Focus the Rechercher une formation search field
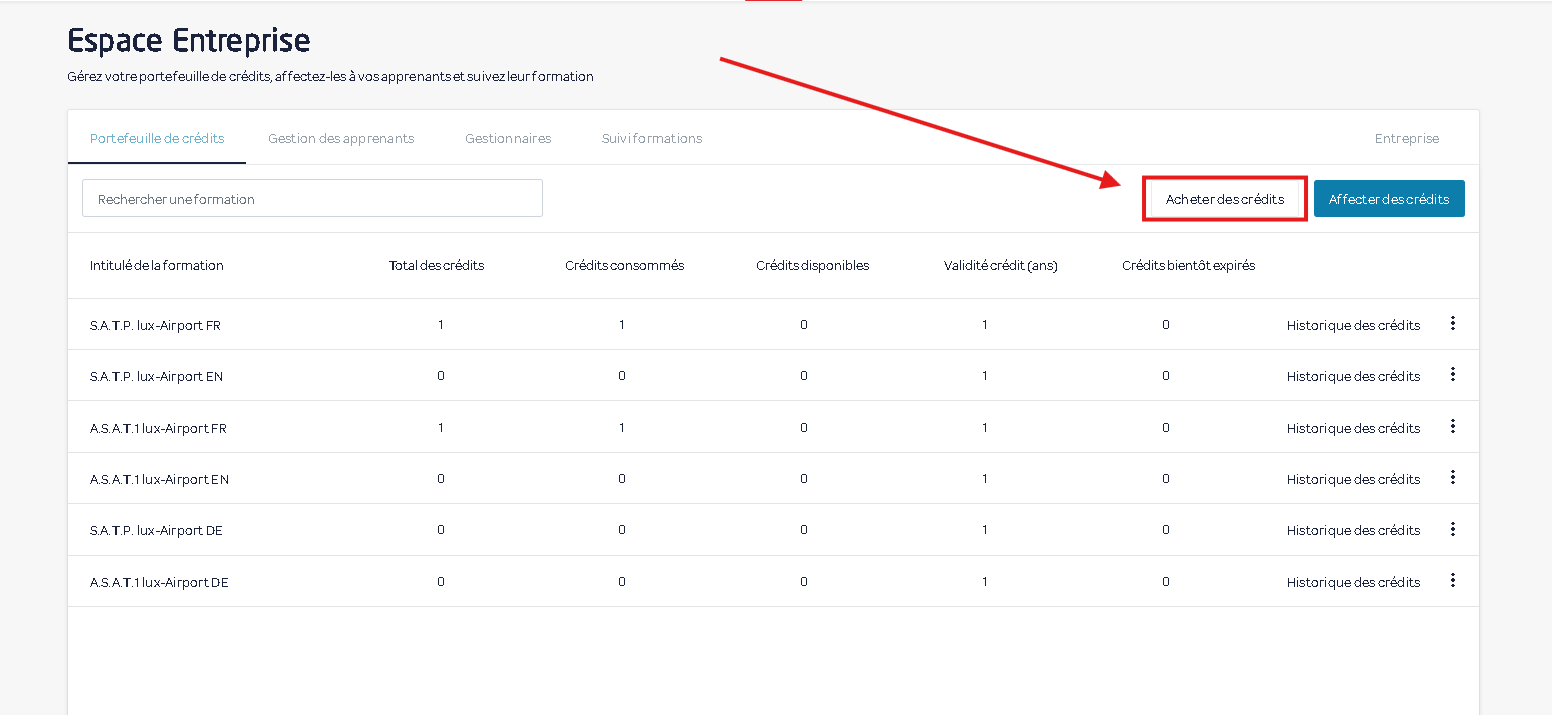The width and height of the screenshot is (1552, 715). [x=312, y=199]
